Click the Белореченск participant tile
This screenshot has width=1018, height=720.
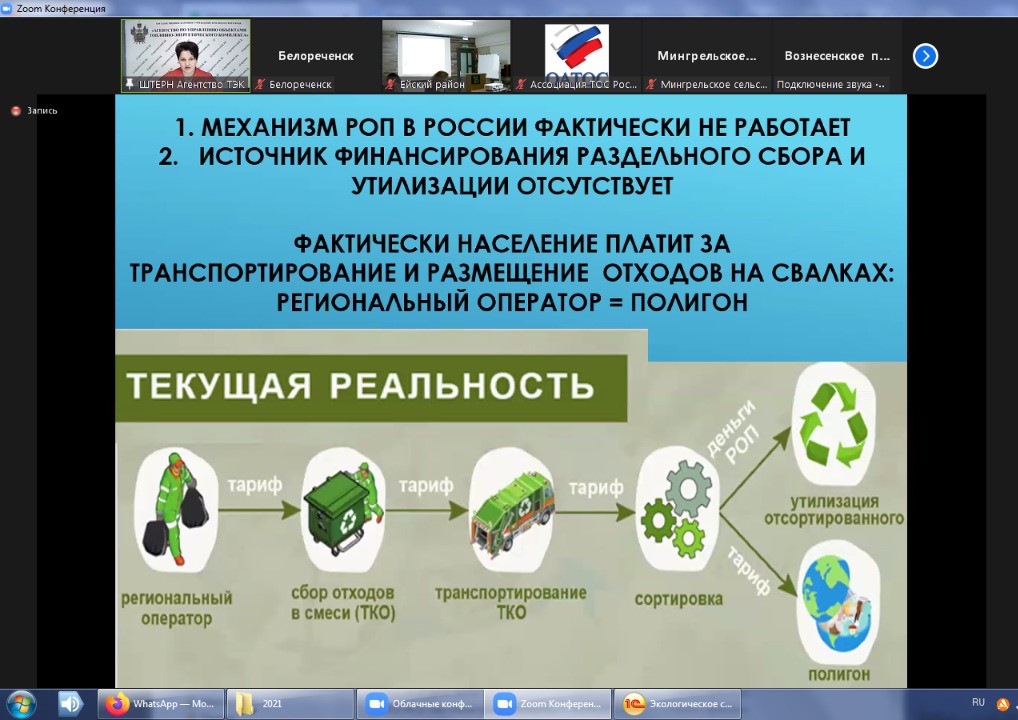[x=315, y=56]
